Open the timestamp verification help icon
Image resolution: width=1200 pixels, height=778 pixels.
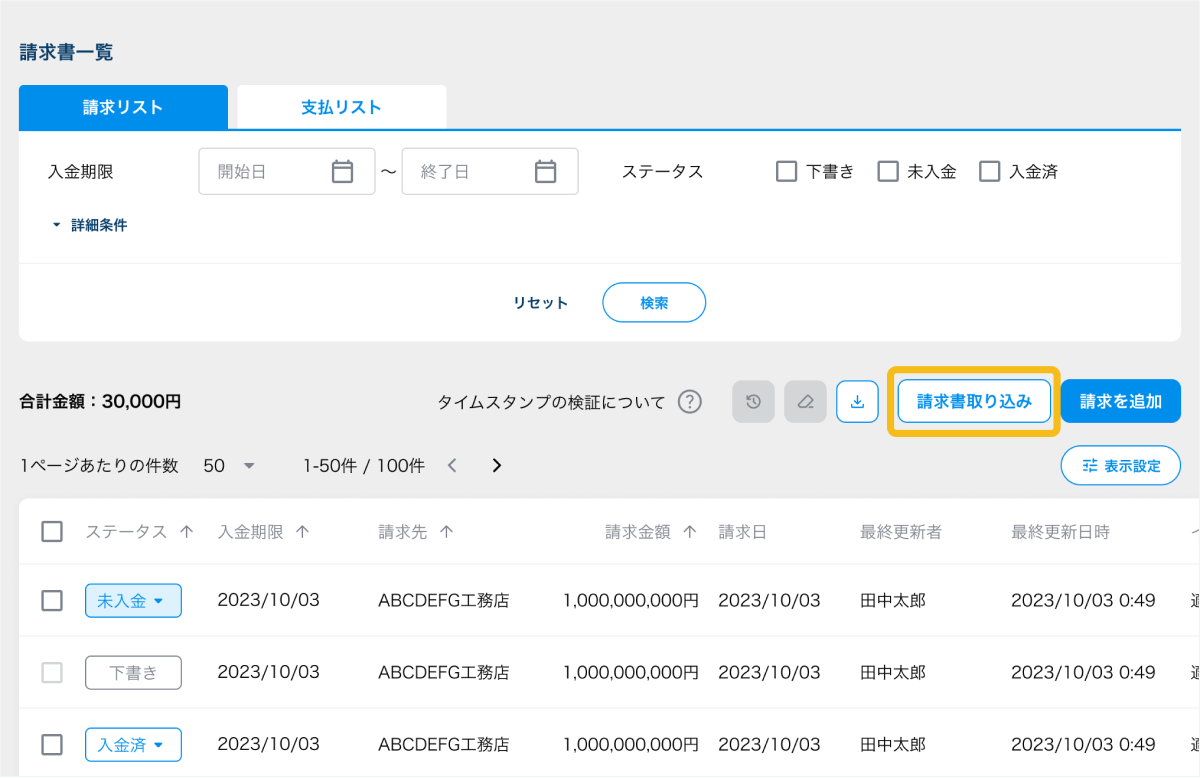click(x=689, y=402)
